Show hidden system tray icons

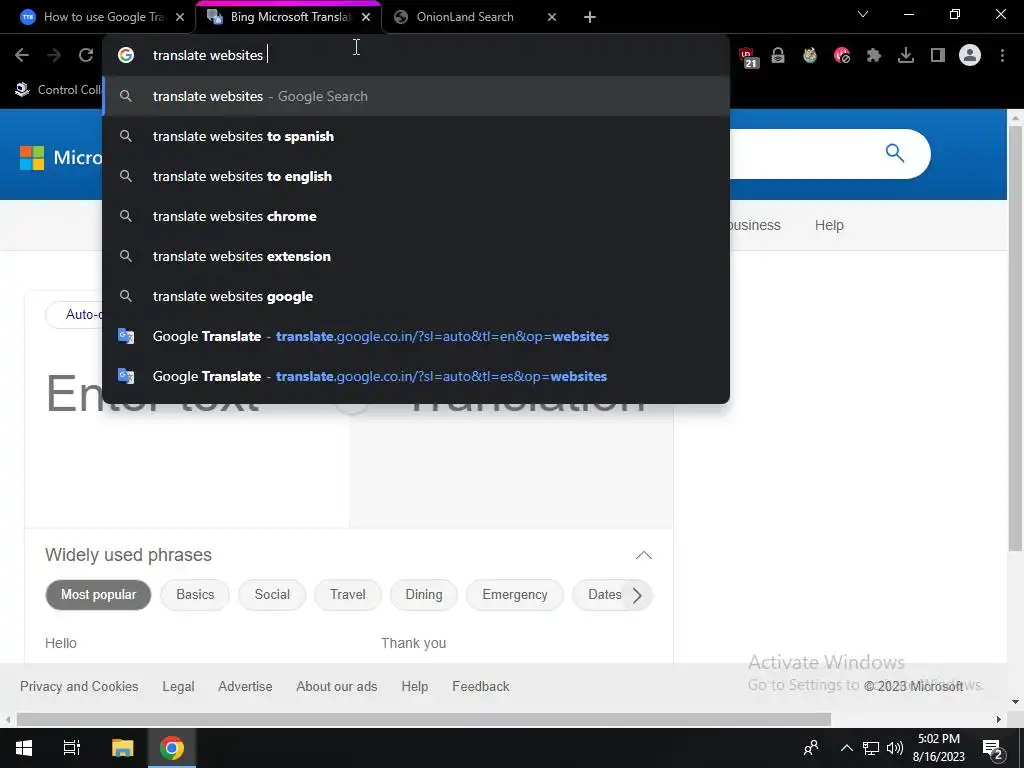[x=846, y=748]
